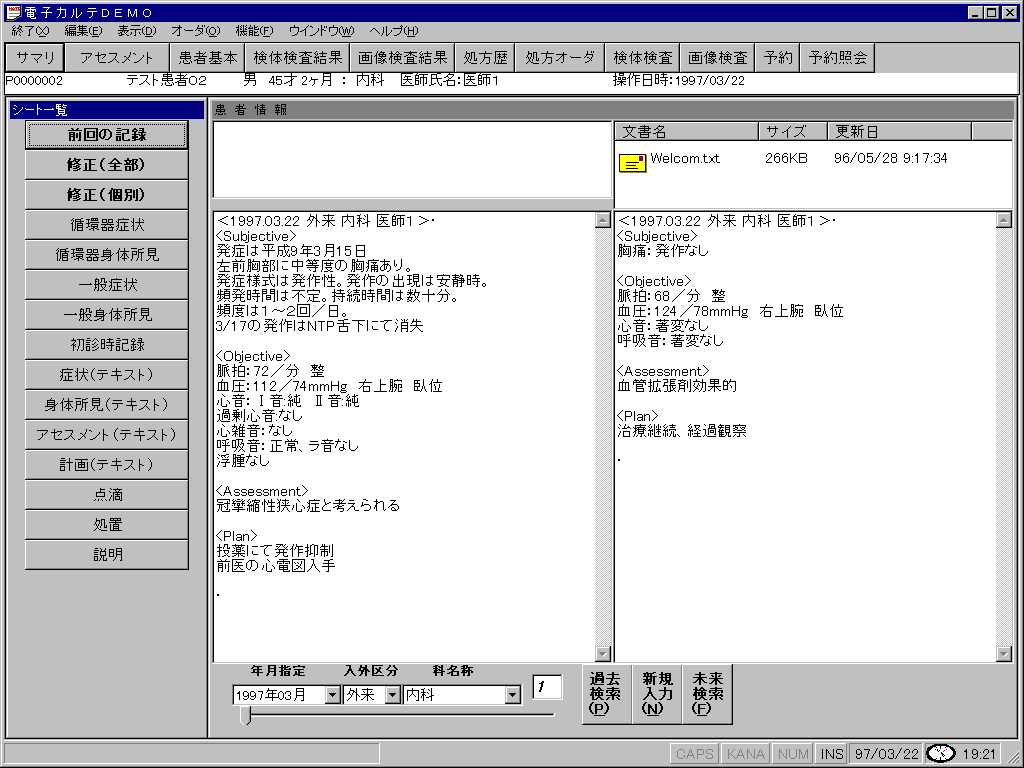This screenshot has width=1024, height=768.
Task: Switch to the 処方オーダ tab
Action: (560, 58)
